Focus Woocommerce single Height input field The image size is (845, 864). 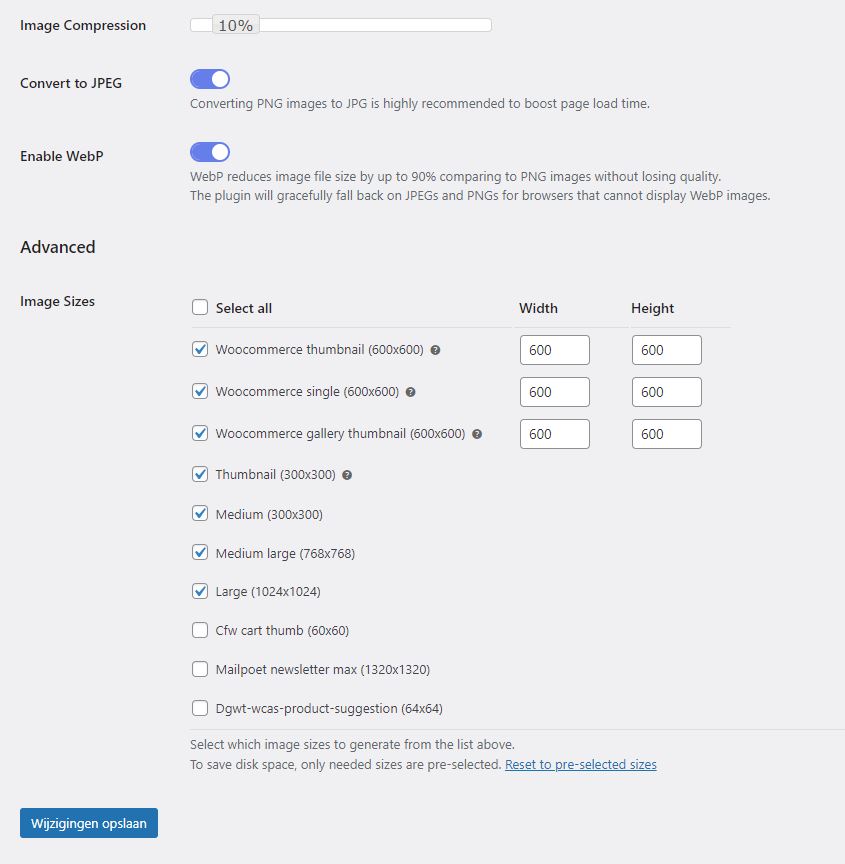tap(667, 392)
